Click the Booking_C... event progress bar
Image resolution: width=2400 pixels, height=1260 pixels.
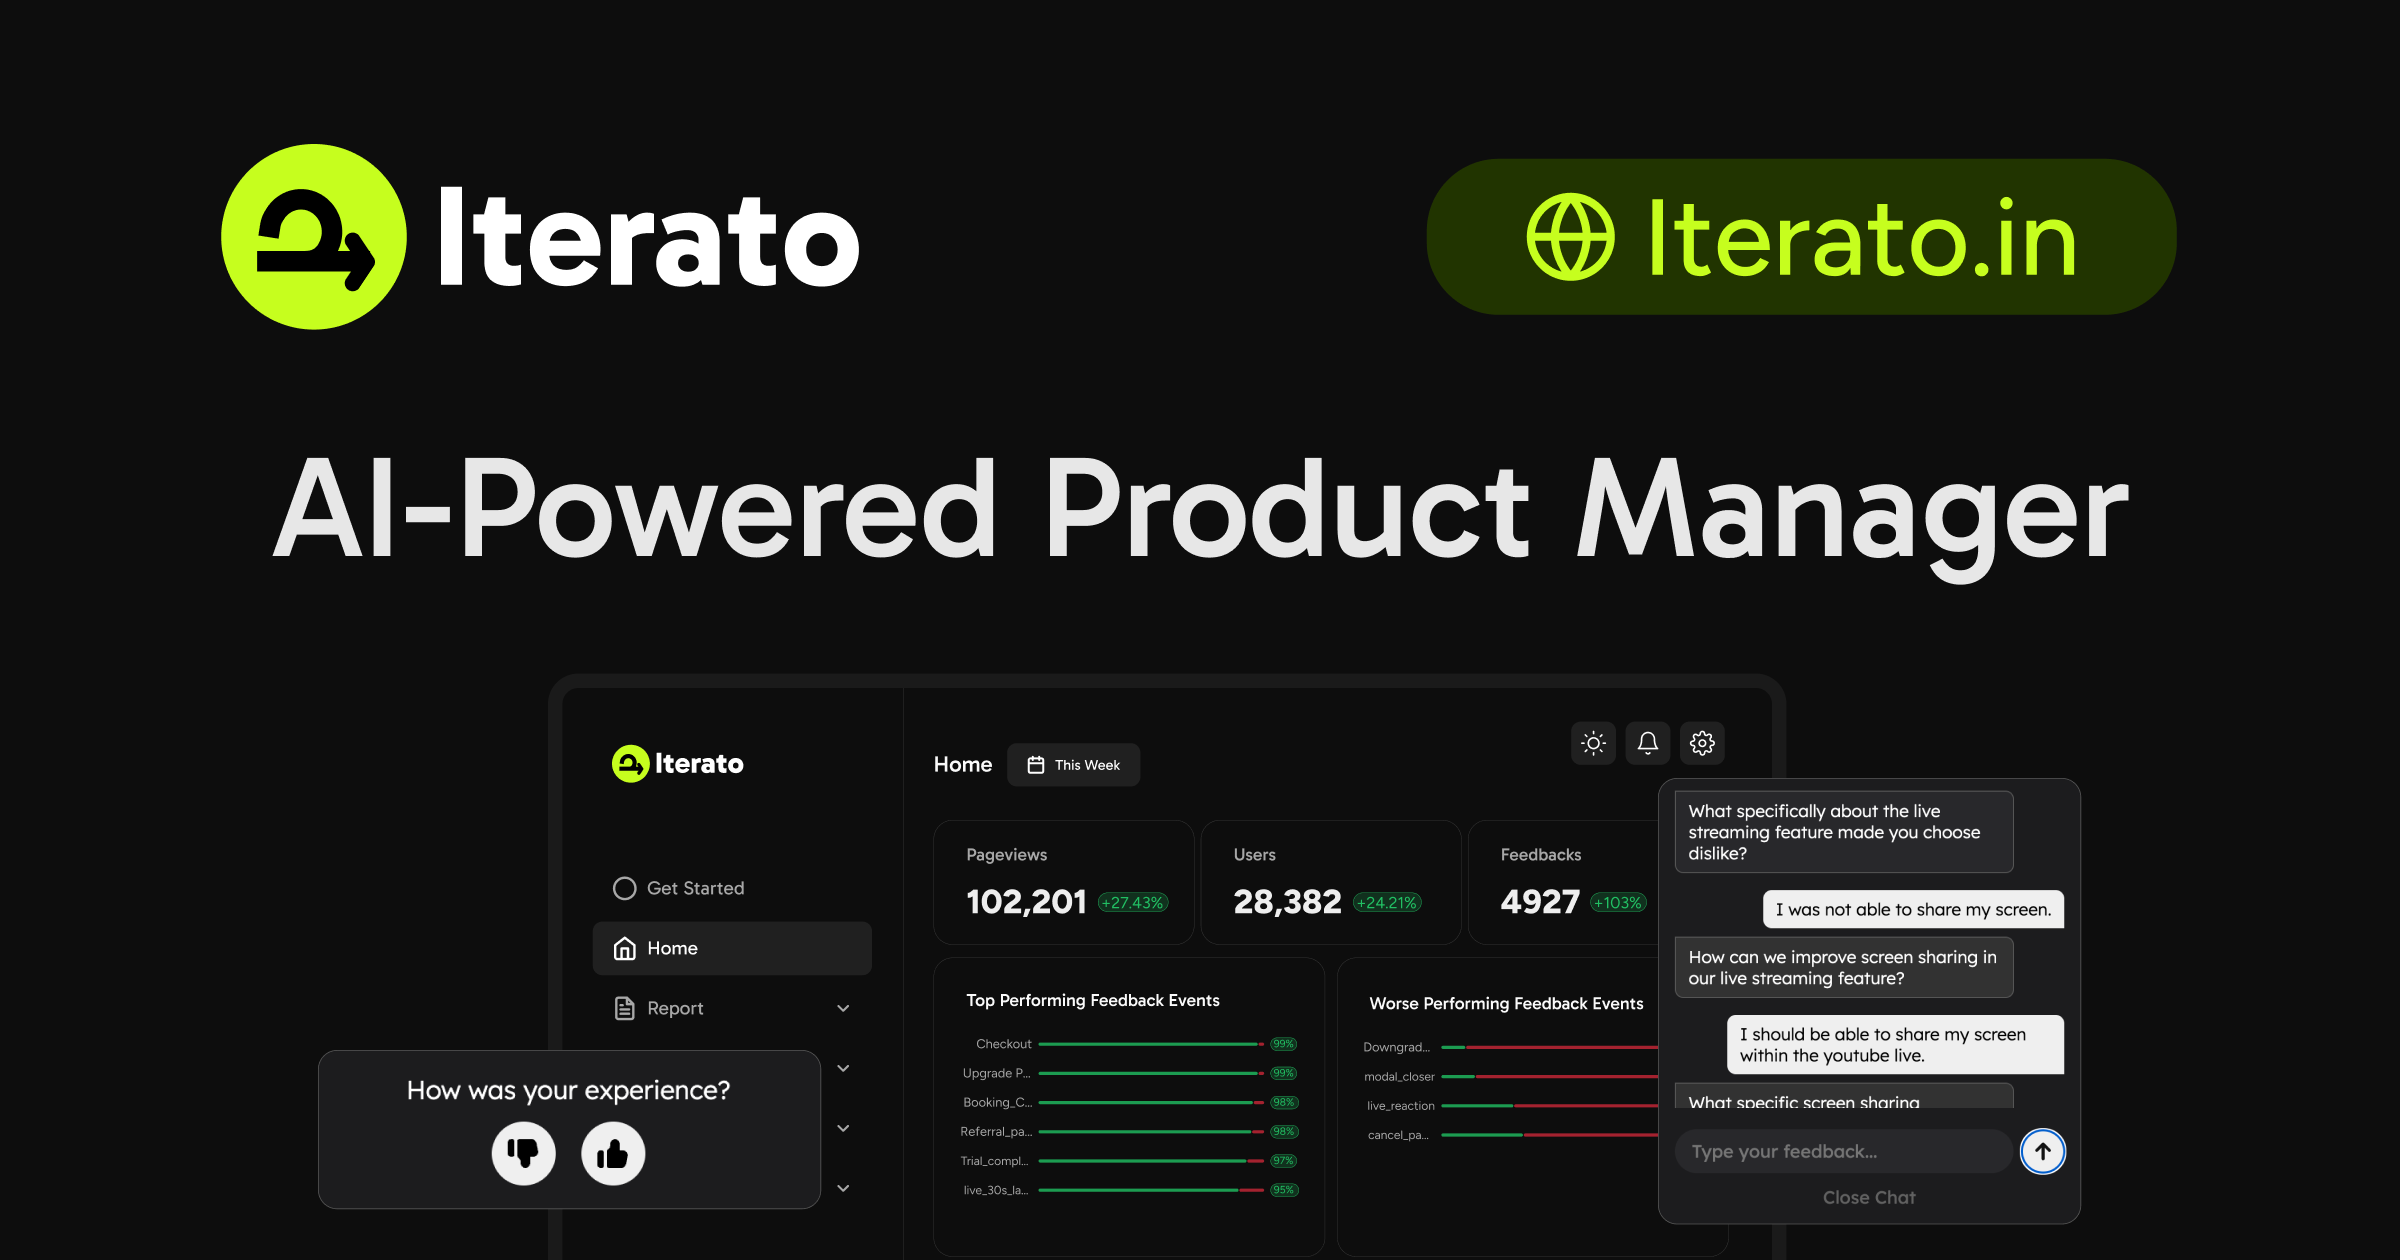pyautogui.click(x=1151, y=1102)
